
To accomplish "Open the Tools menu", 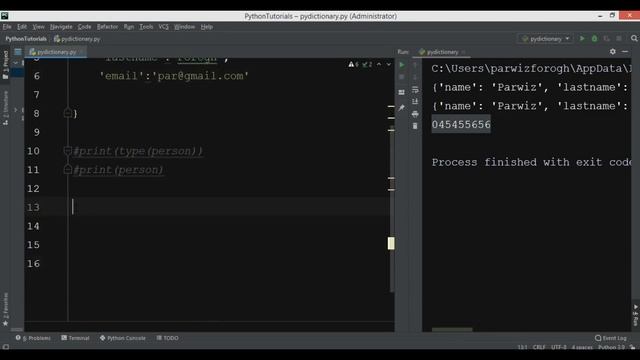I will (146, 27).
